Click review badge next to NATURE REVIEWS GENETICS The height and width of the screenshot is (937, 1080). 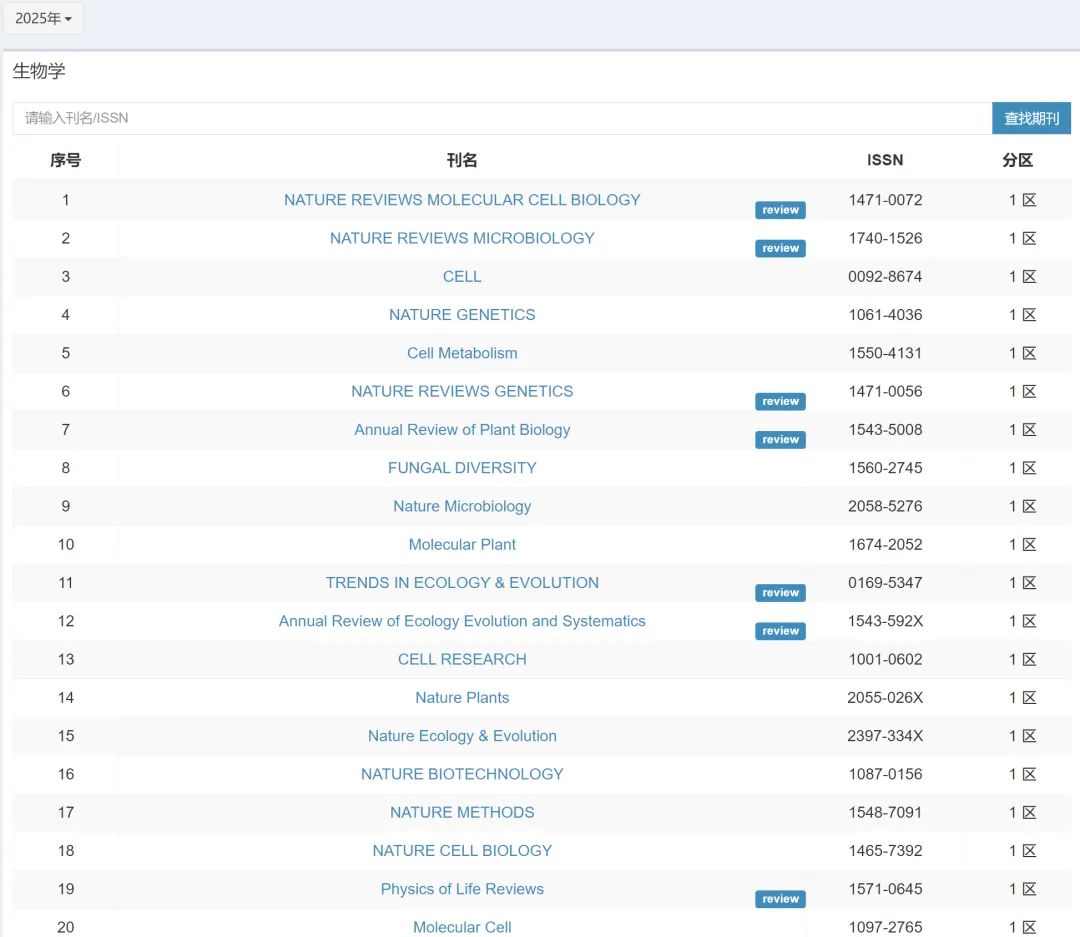780,401
